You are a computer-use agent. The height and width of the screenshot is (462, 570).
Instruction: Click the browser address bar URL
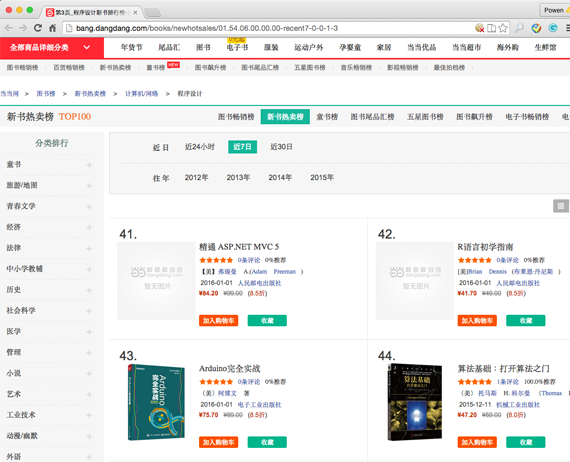[207, 28]
